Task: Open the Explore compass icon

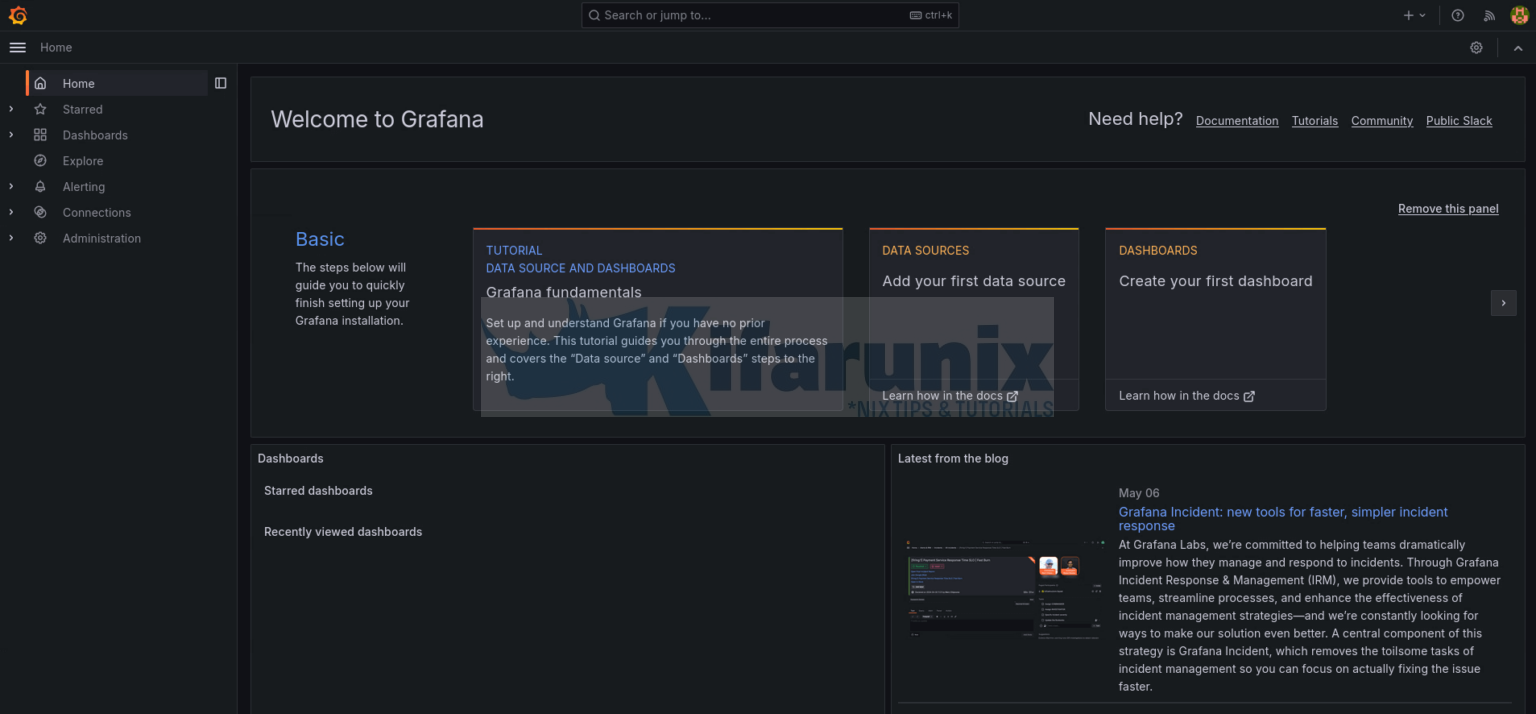Action: 40,160
